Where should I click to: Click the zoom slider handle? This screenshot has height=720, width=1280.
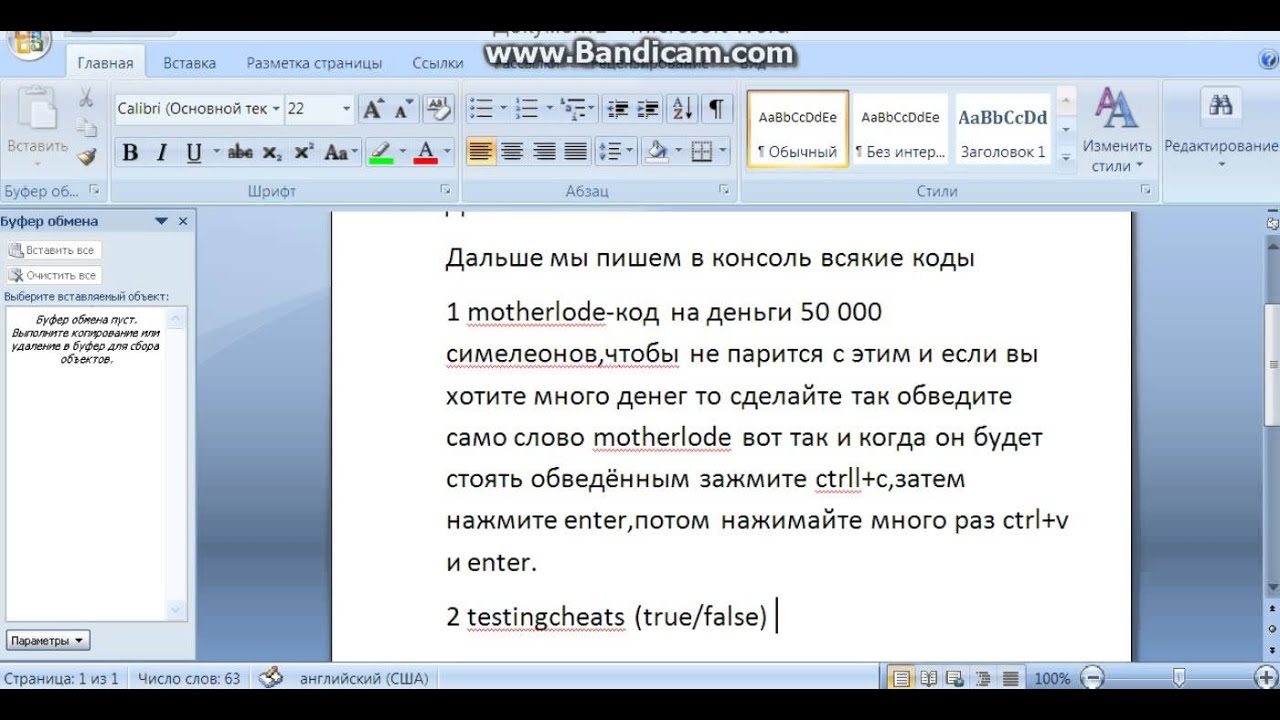[x=1179, y=678]
